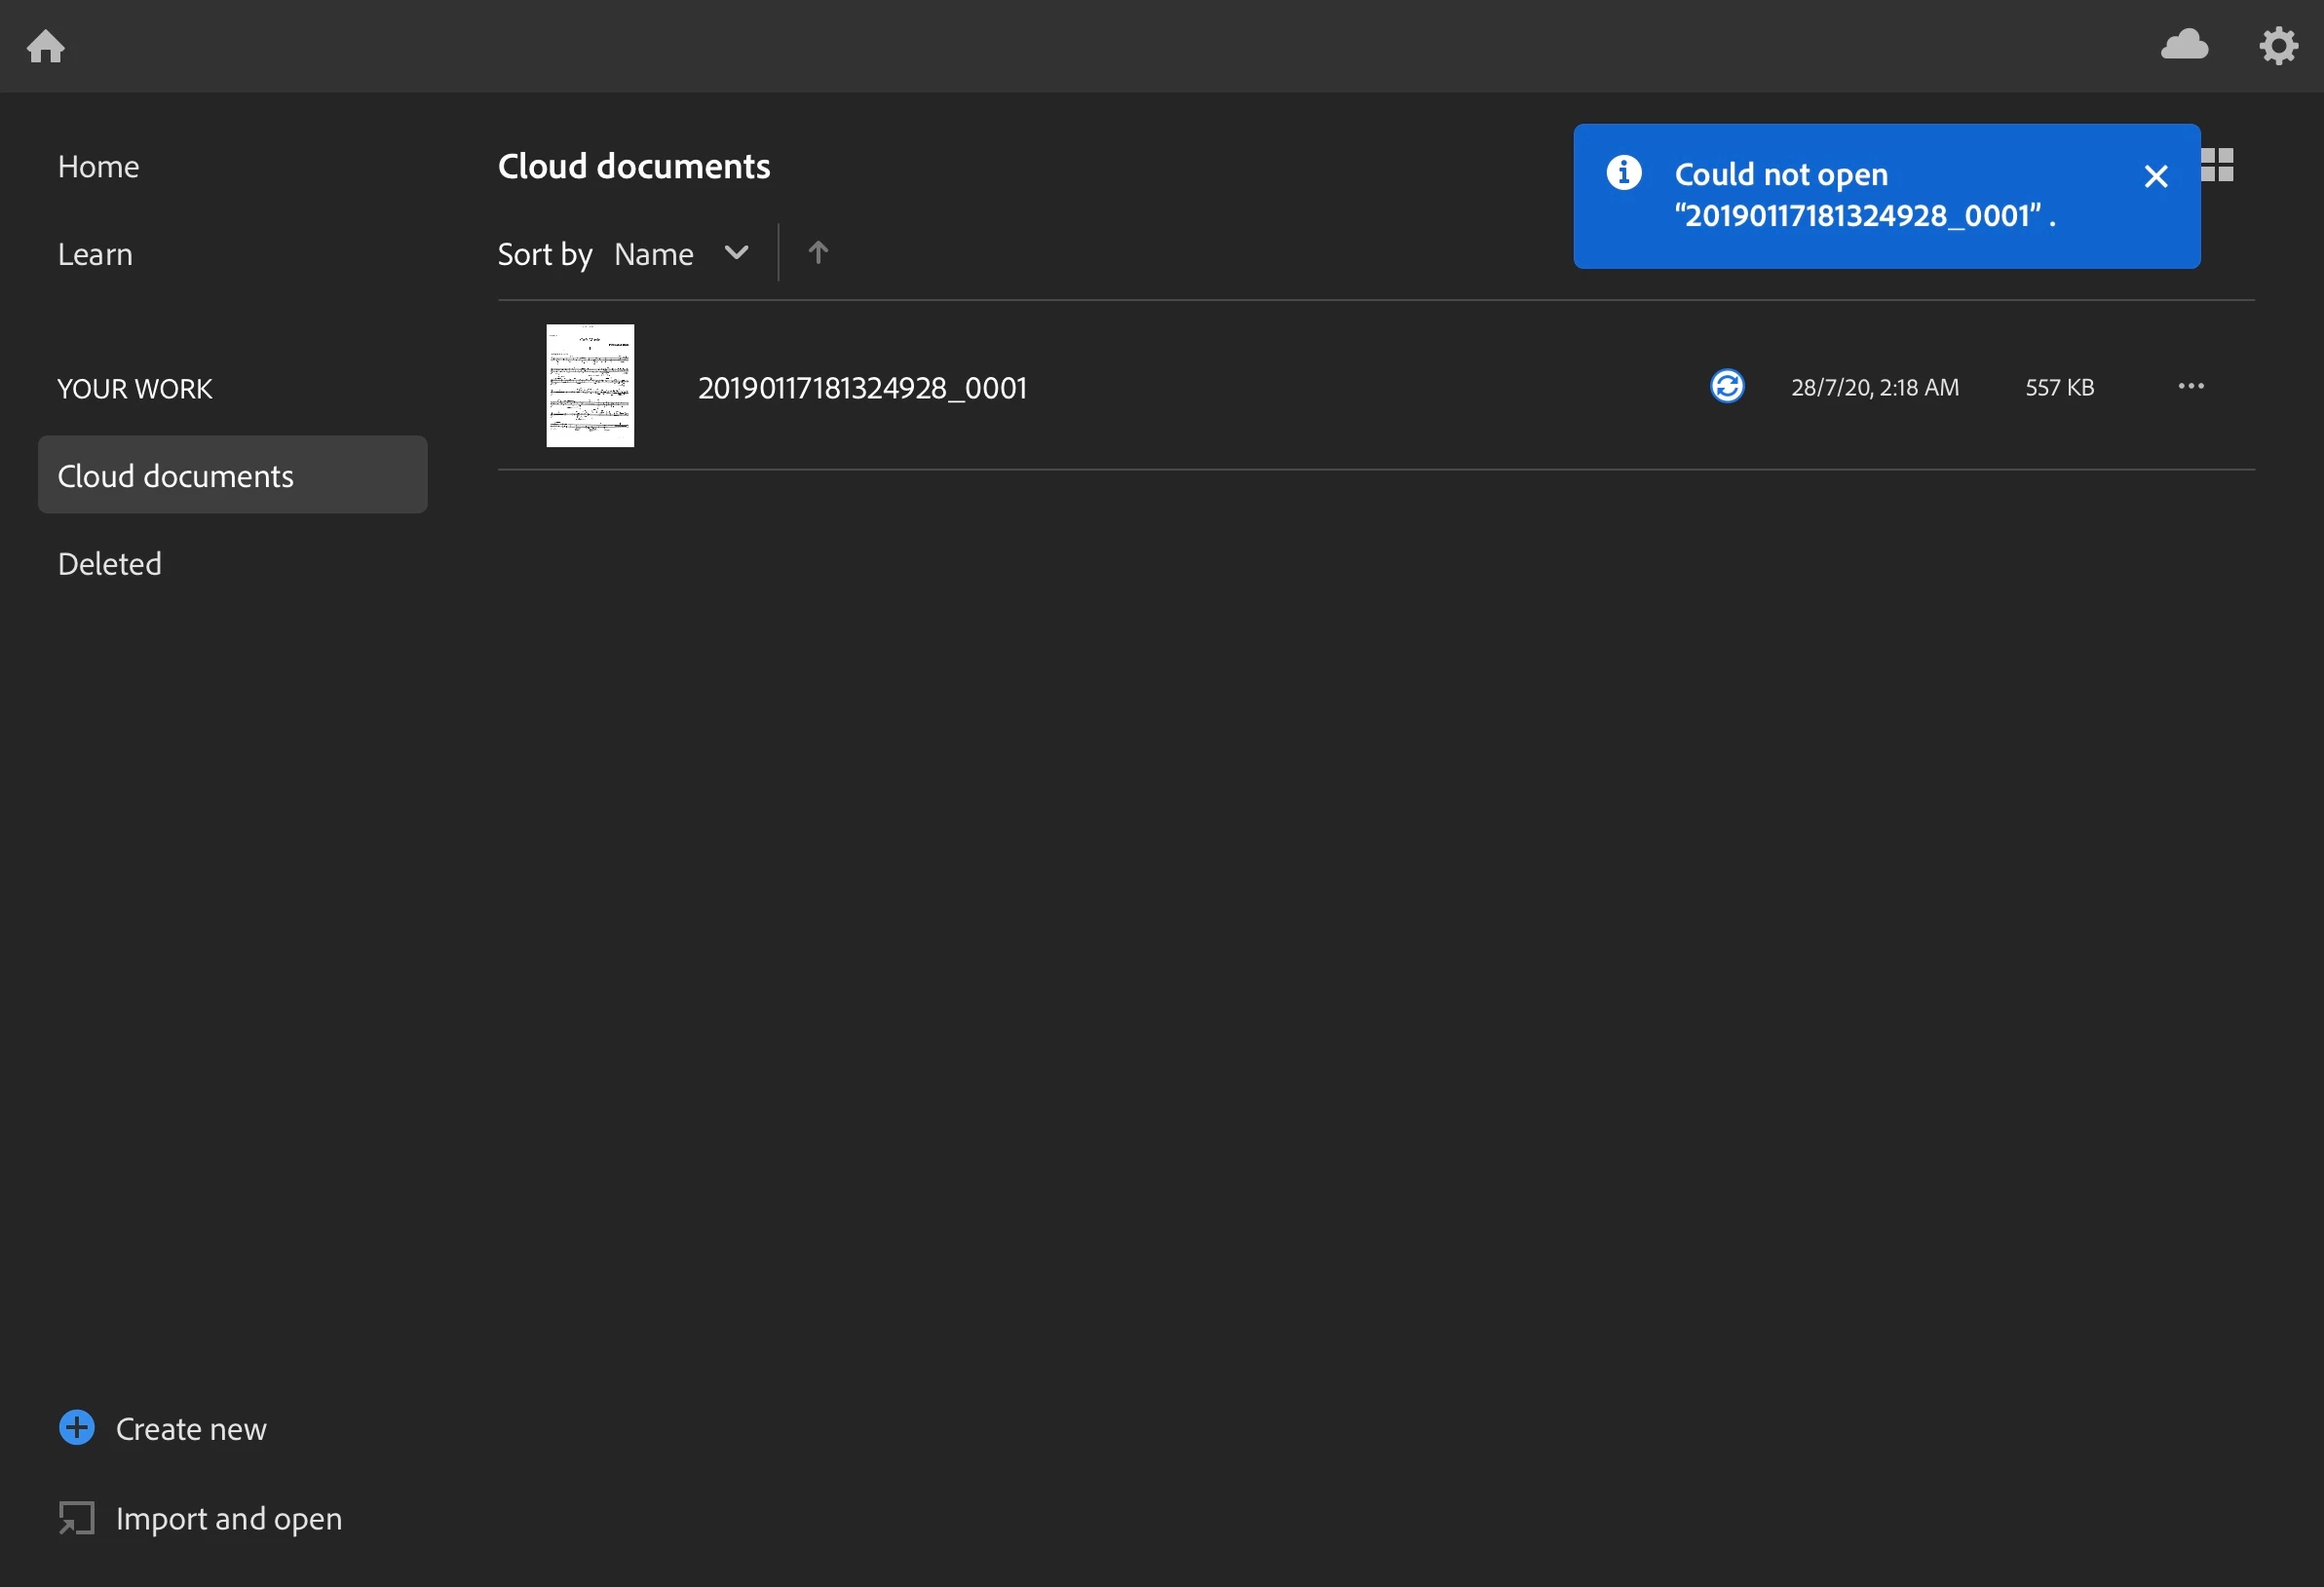
Task: Toggle the sort direction arrow
Action: click(818, 253)
